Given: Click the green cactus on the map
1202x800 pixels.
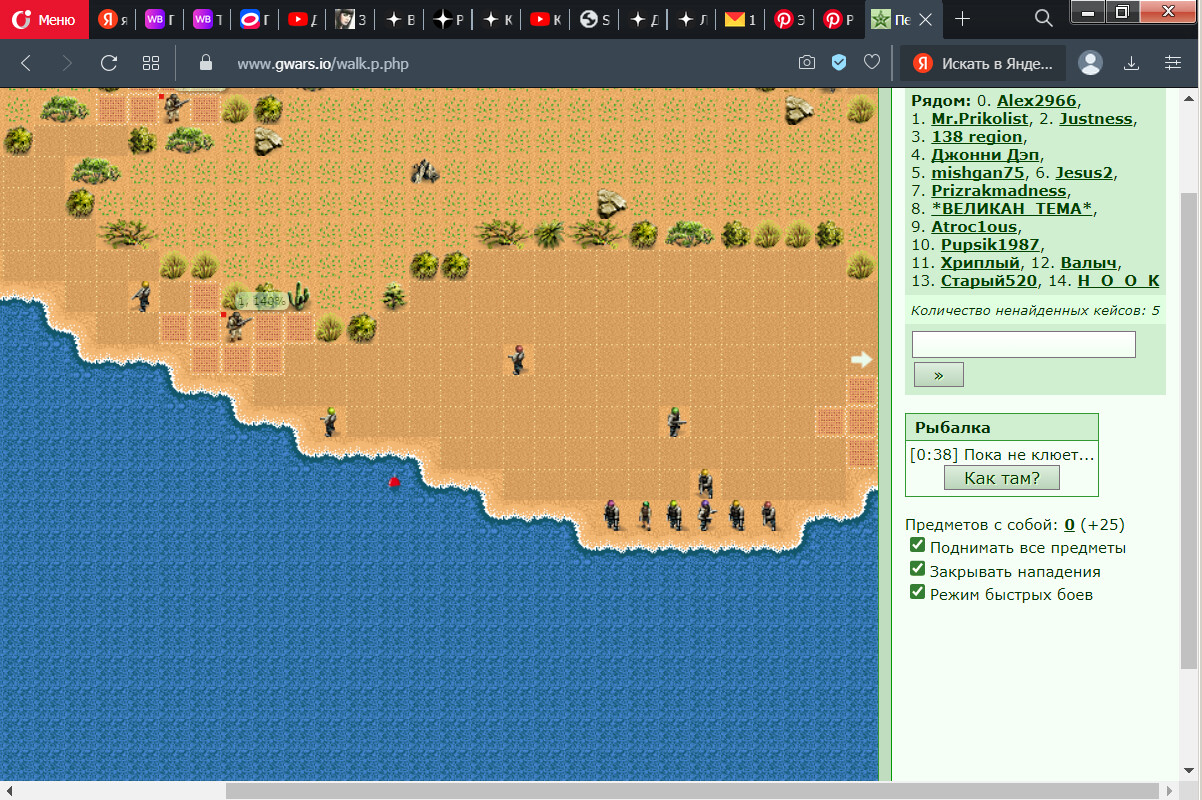Looking at the screenshot, I should tap(300, 296).
